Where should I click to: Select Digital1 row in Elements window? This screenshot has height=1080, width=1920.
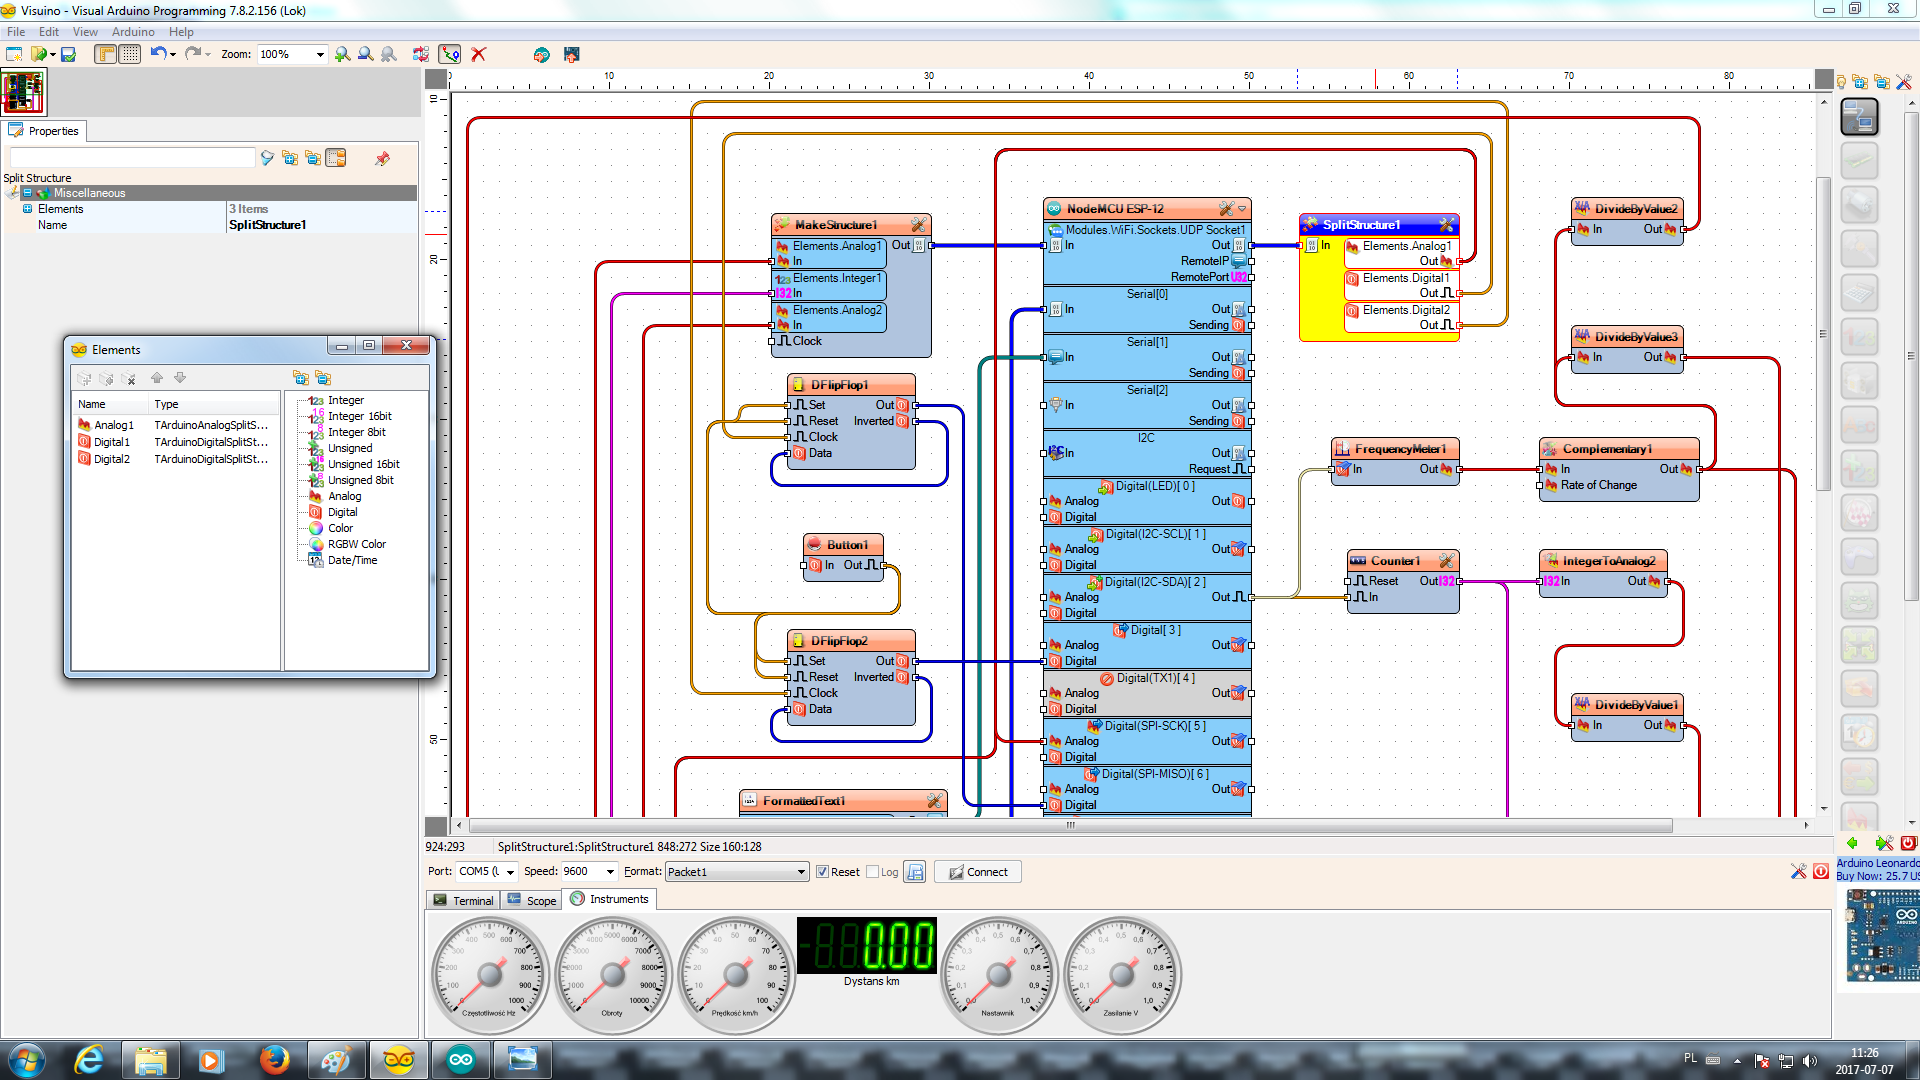point(174,442)
